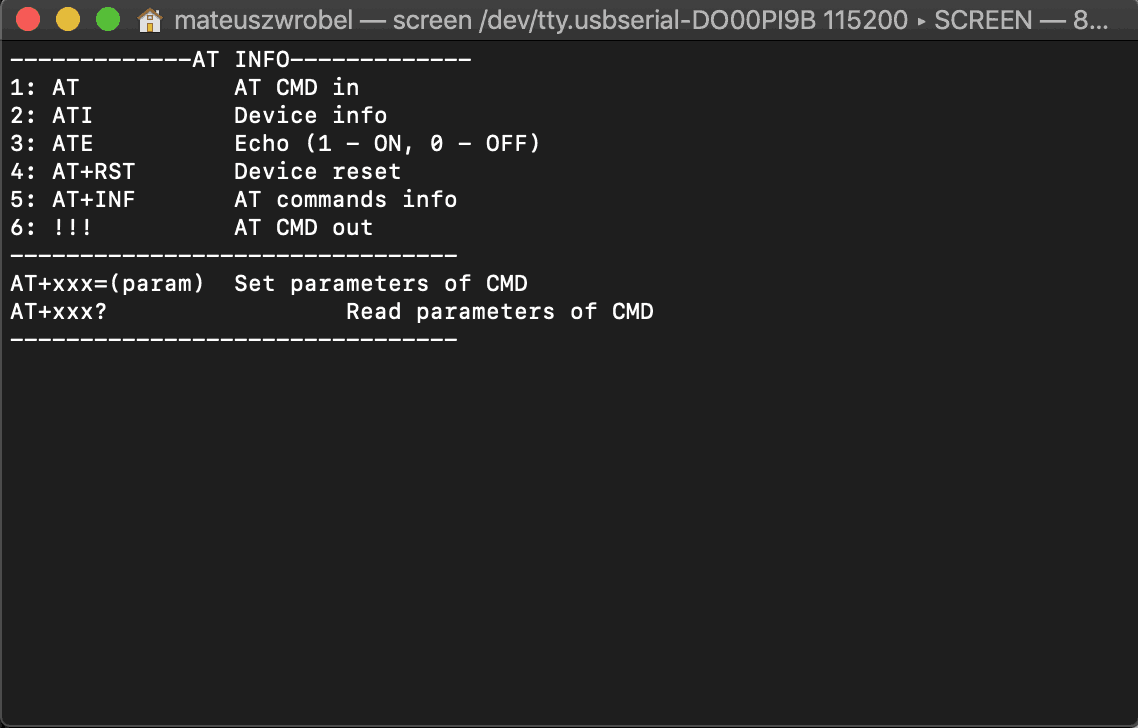Click the ATE echo command

(x=72, y=144)
